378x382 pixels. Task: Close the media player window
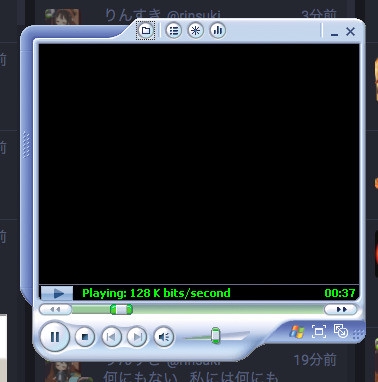[350, 32]
